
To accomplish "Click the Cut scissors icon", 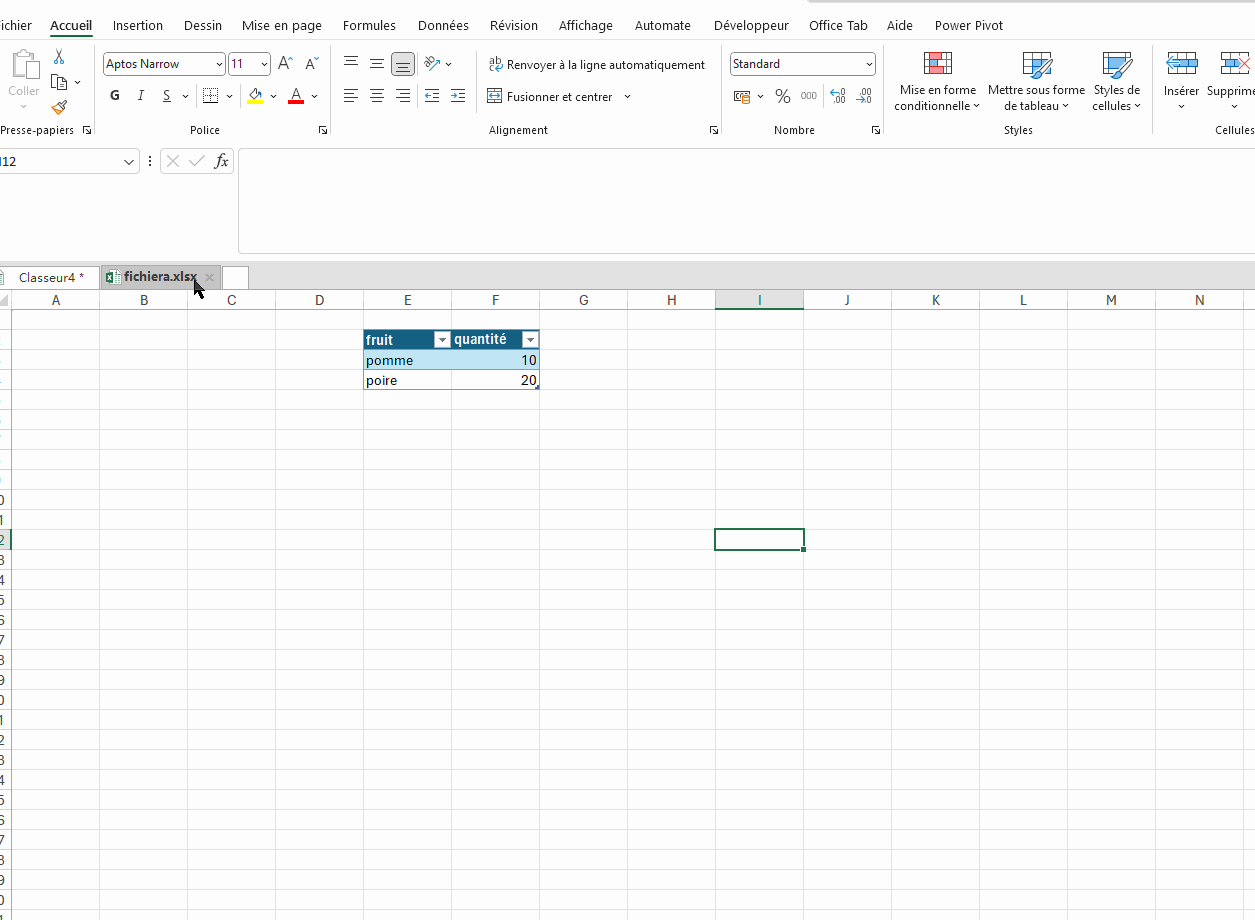I will 59,57.
